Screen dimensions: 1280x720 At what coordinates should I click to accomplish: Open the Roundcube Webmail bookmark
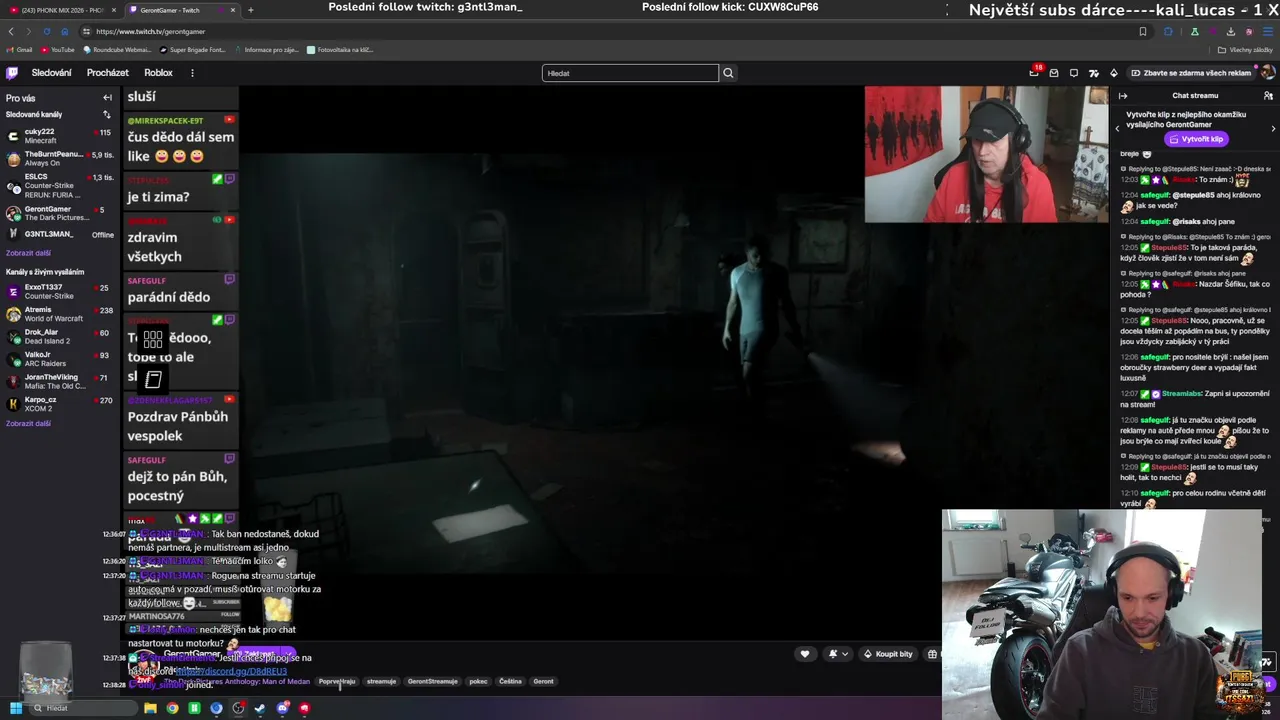click(118, 50)
